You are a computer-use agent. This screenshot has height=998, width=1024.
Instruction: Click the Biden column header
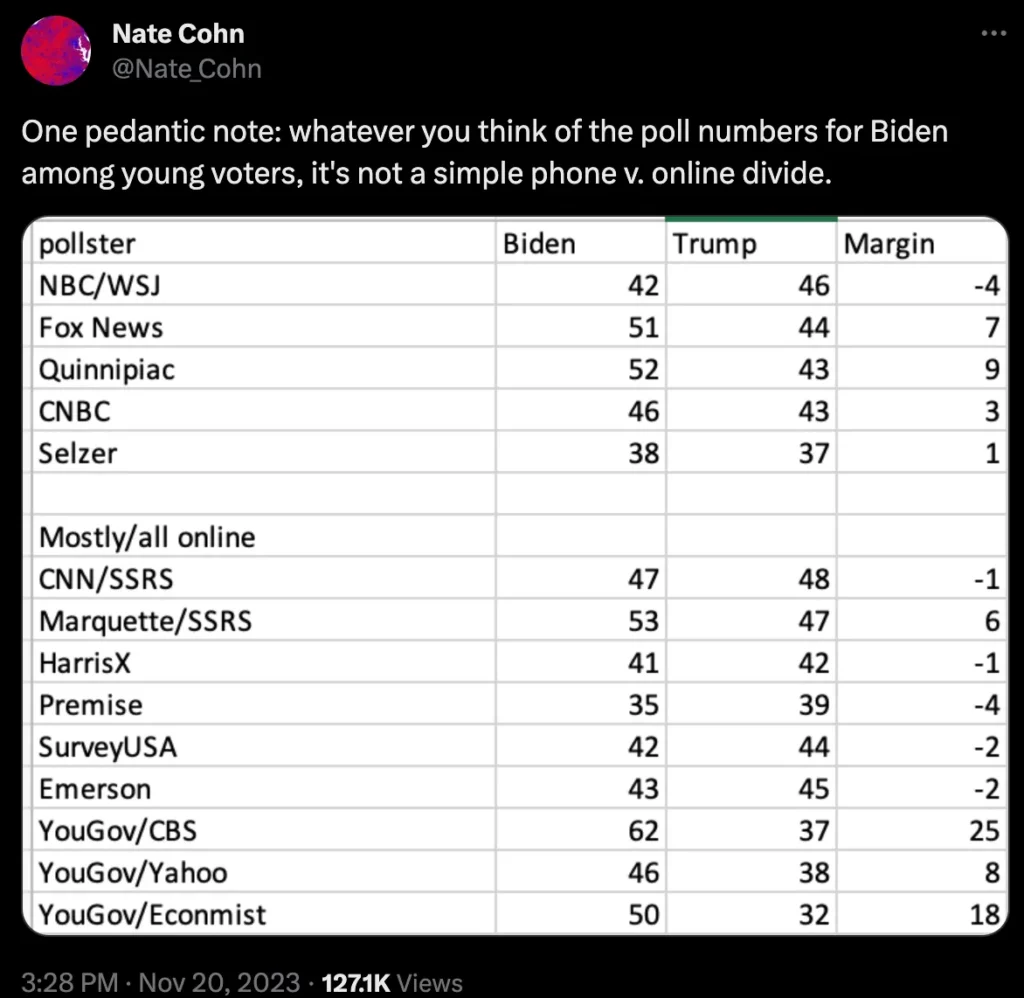coord(539,243)
